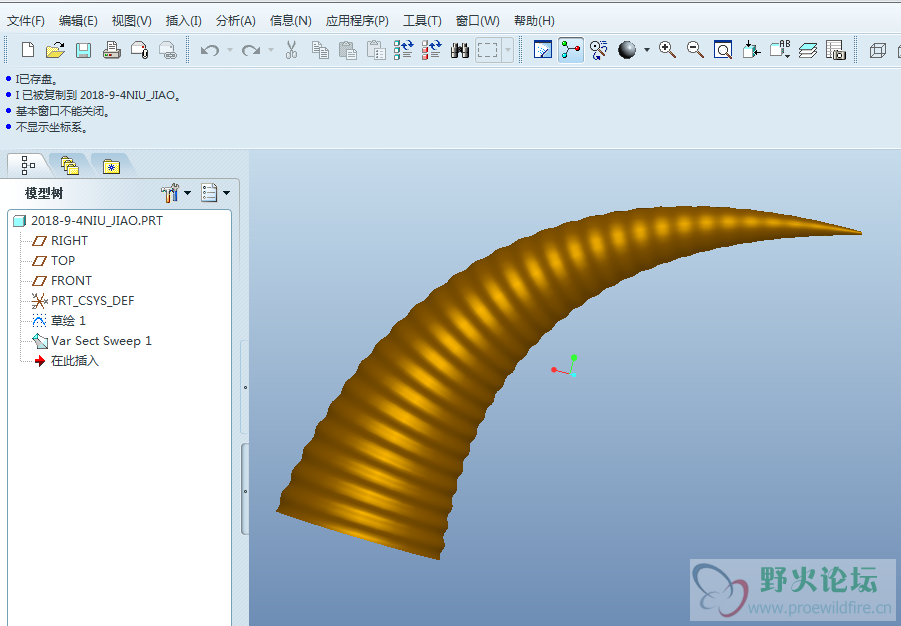Open the regenerate manager icon
Viewport: 901px width, 626px height.
(x=432, y=50)
